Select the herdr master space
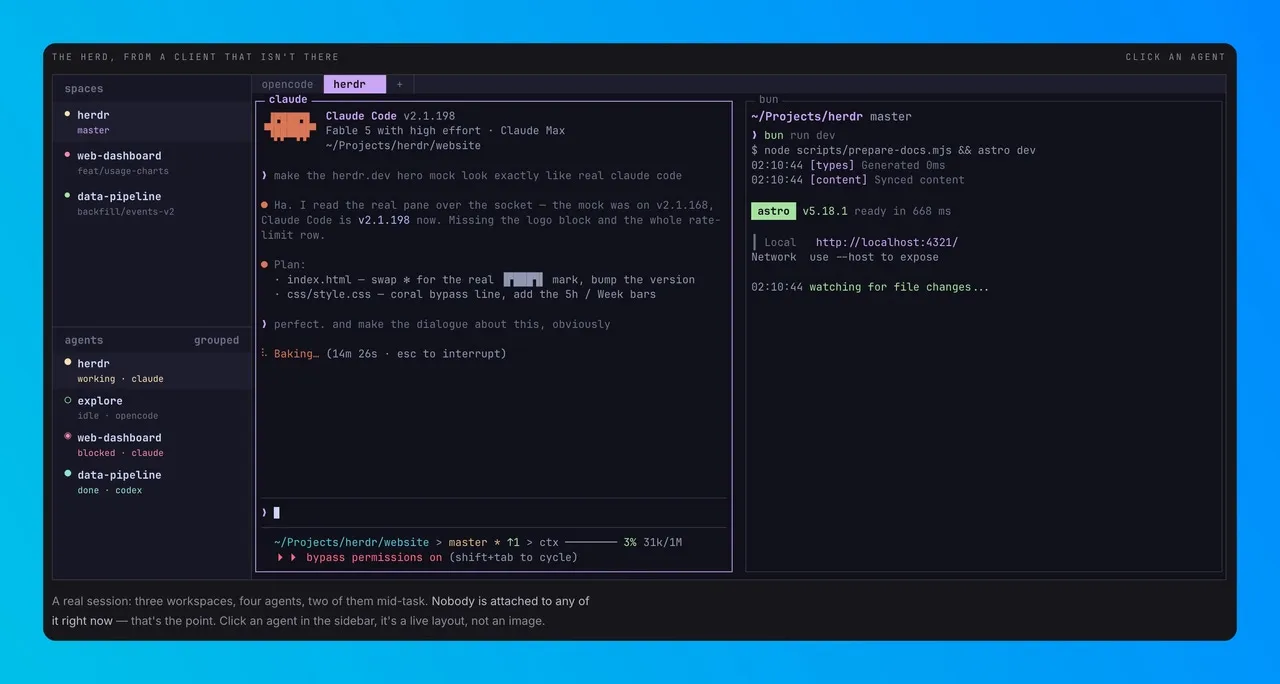The height and width of the screenshot is (684, 1280). click(151, 122)
